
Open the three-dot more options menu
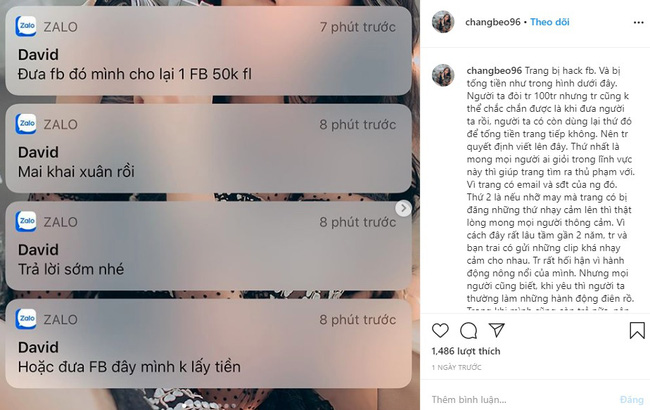pos(638,22)
